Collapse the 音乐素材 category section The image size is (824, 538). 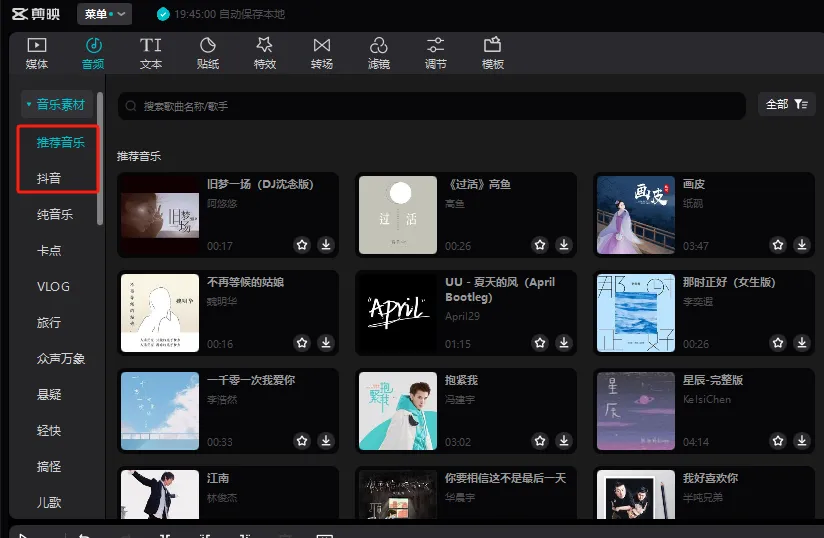click(x=56, y=104)
